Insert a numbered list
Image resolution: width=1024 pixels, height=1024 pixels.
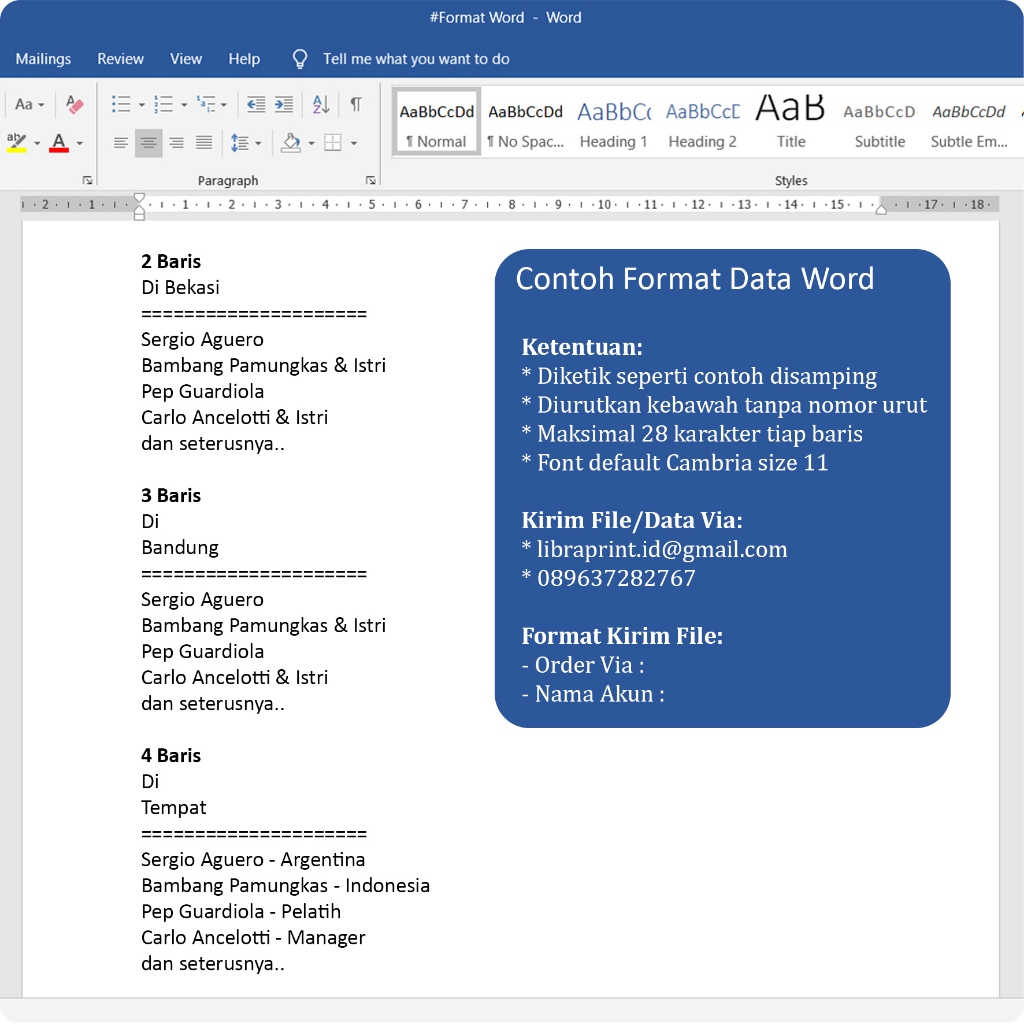point(163,104)
